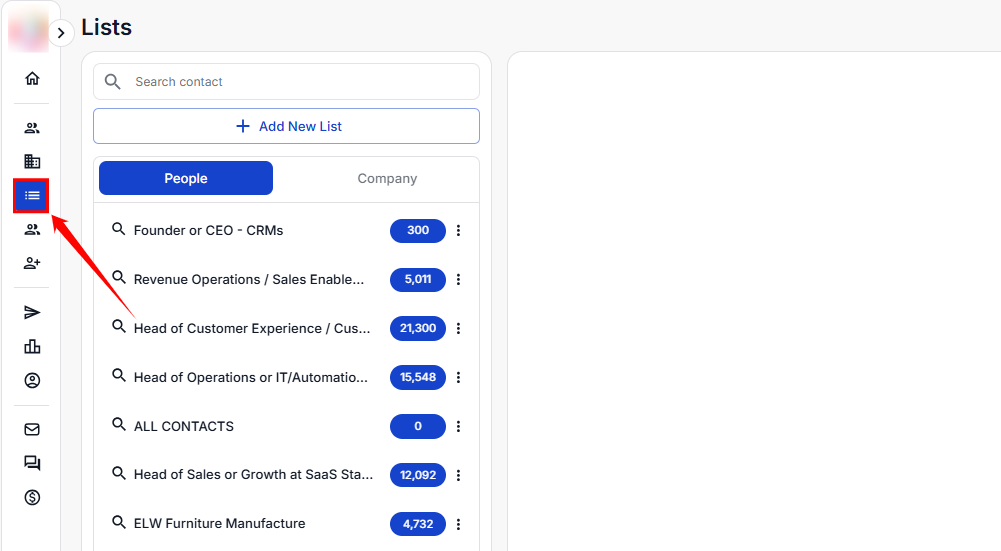Open options menu for Founder or CEO - CRMs
The image size is (1001, 551).
click(458, 231)
